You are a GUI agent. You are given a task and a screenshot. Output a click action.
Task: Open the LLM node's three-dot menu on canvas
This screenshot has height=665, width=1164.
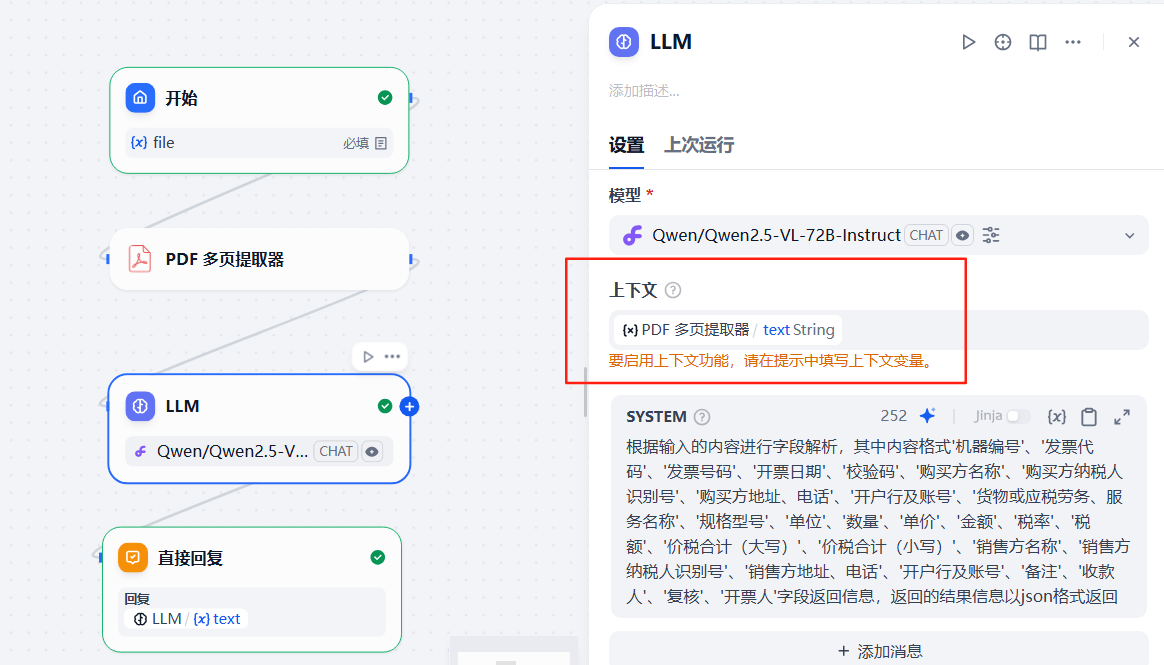coord(392,357)
